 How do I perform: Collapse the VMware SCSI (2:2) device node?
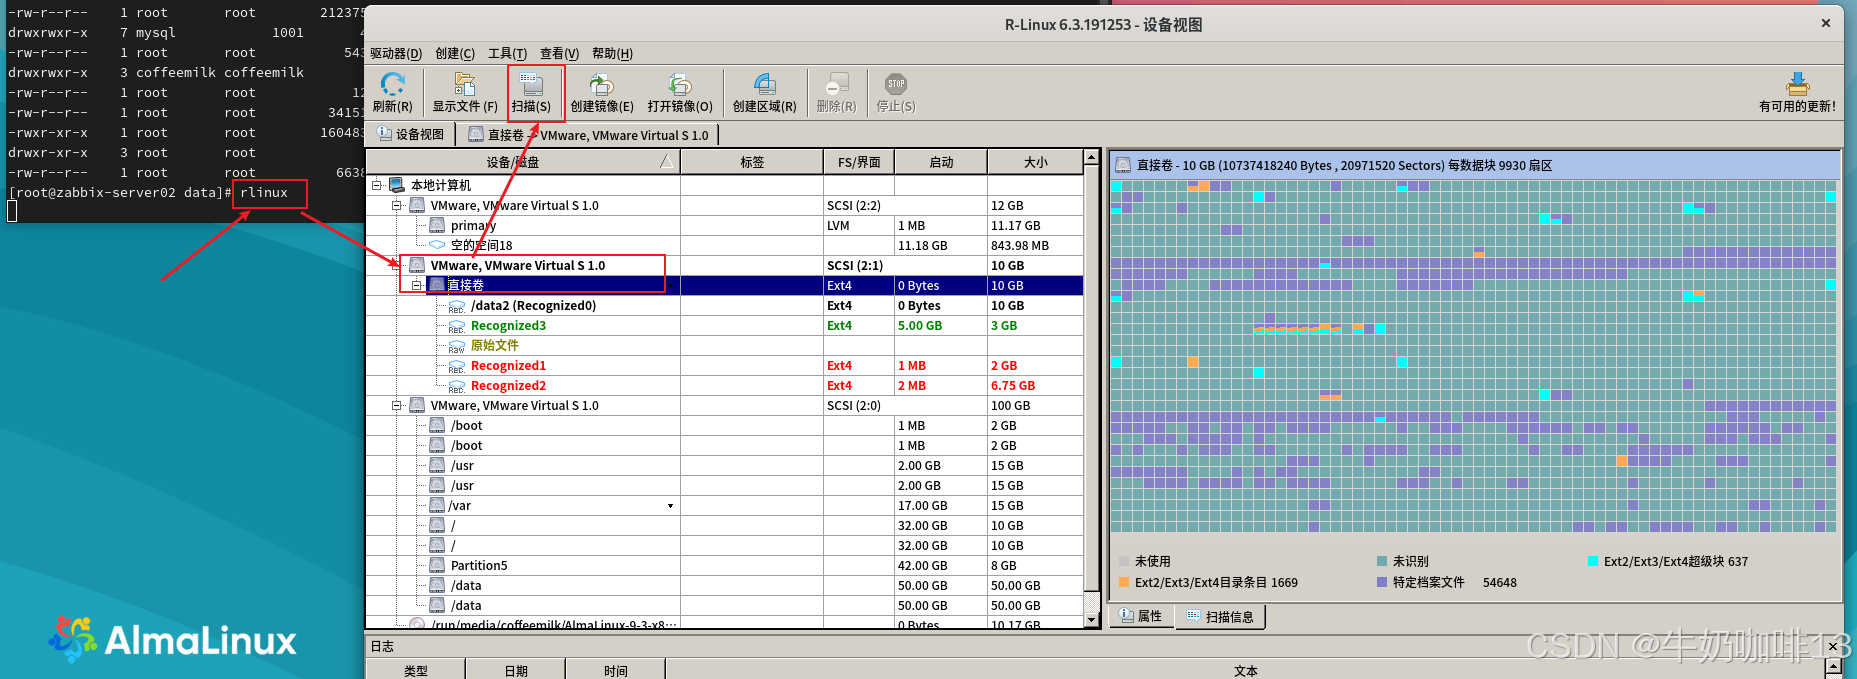[397, 205]
